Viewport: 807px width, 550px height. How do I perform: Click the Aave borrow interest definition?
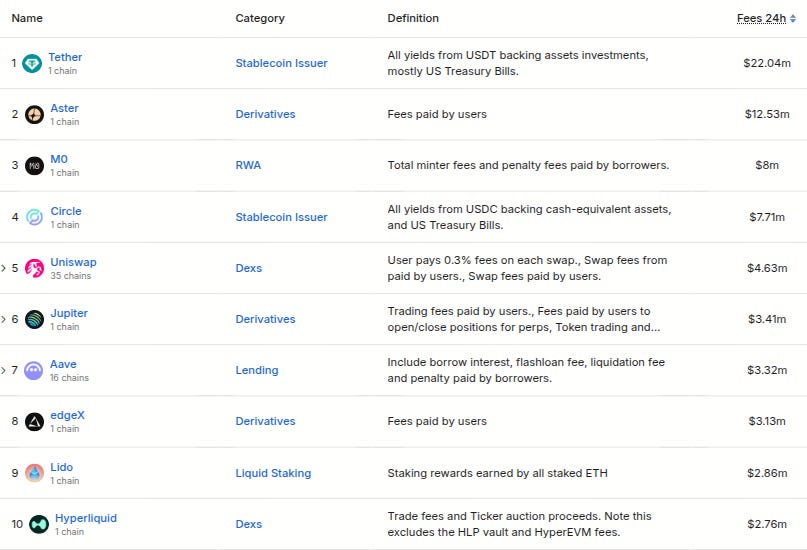click(x=526, y=370)
